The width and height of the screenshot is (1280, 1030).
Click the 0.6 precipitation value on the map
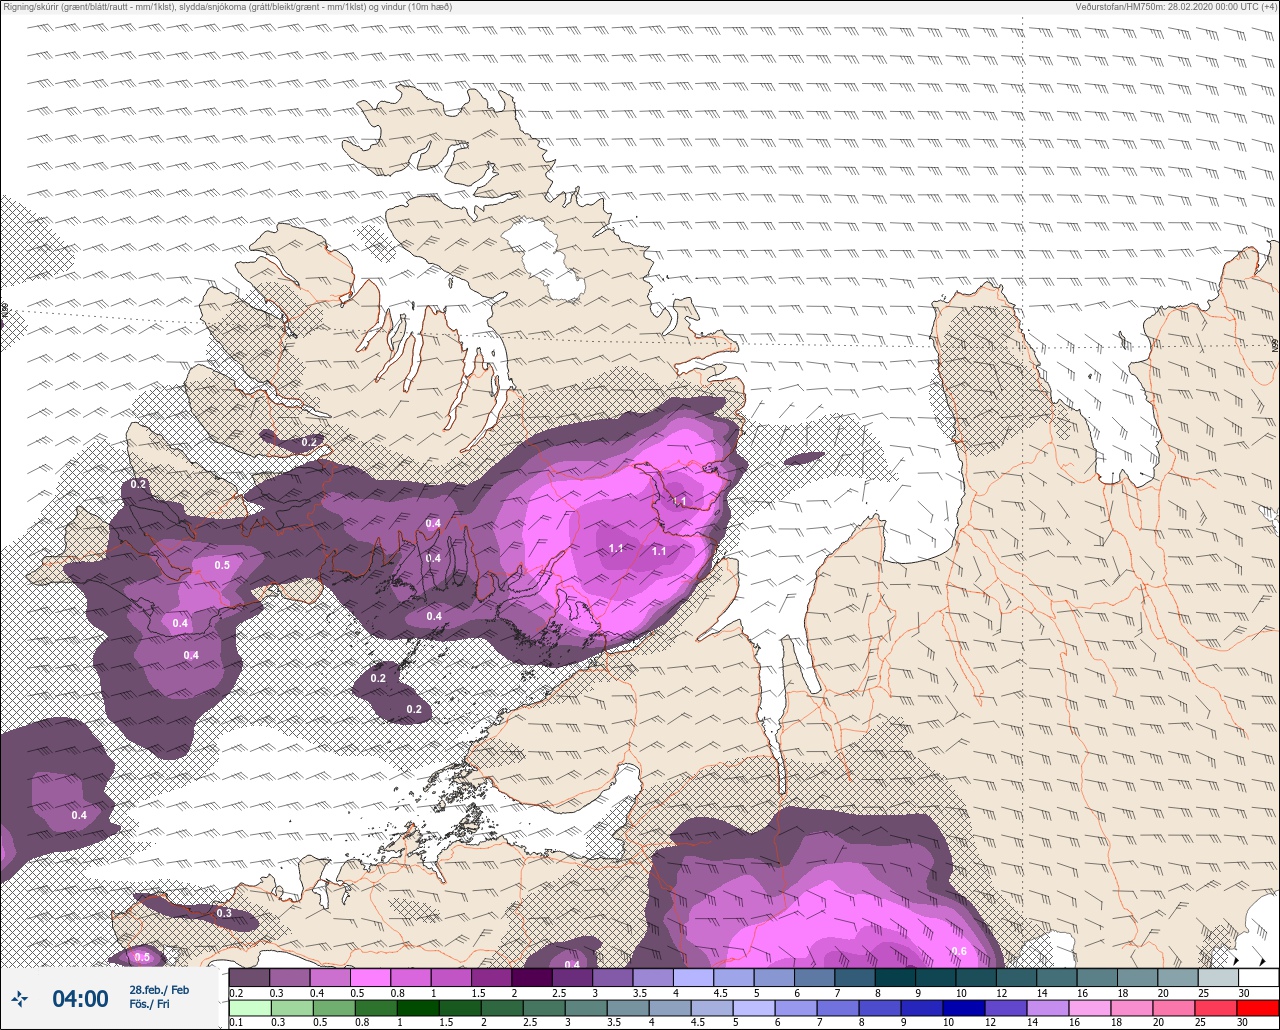(x=959, y=951)
